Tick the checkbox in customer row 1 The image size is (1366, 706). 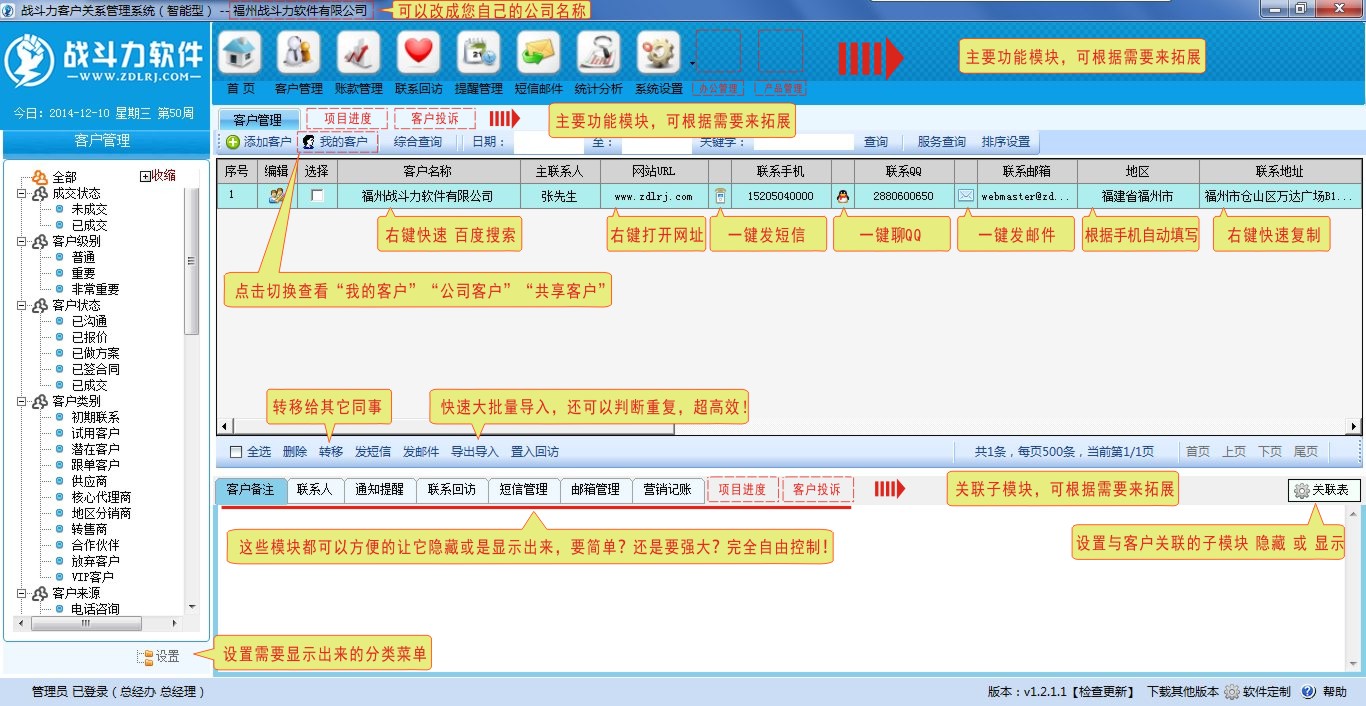(x=318, y=196)
